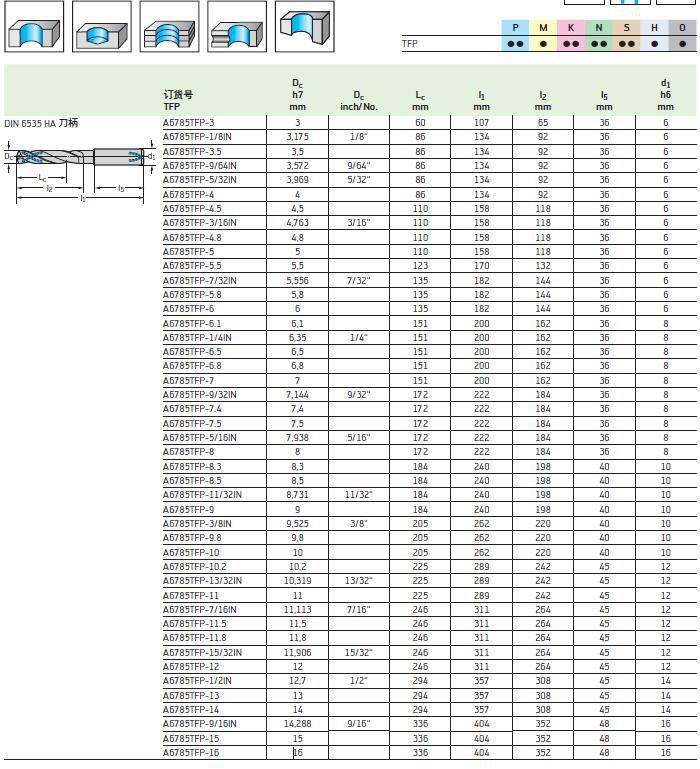Select order number A6785TFP-1/2IN
This screenshot has height=769, width=700.
coord(197,681)
